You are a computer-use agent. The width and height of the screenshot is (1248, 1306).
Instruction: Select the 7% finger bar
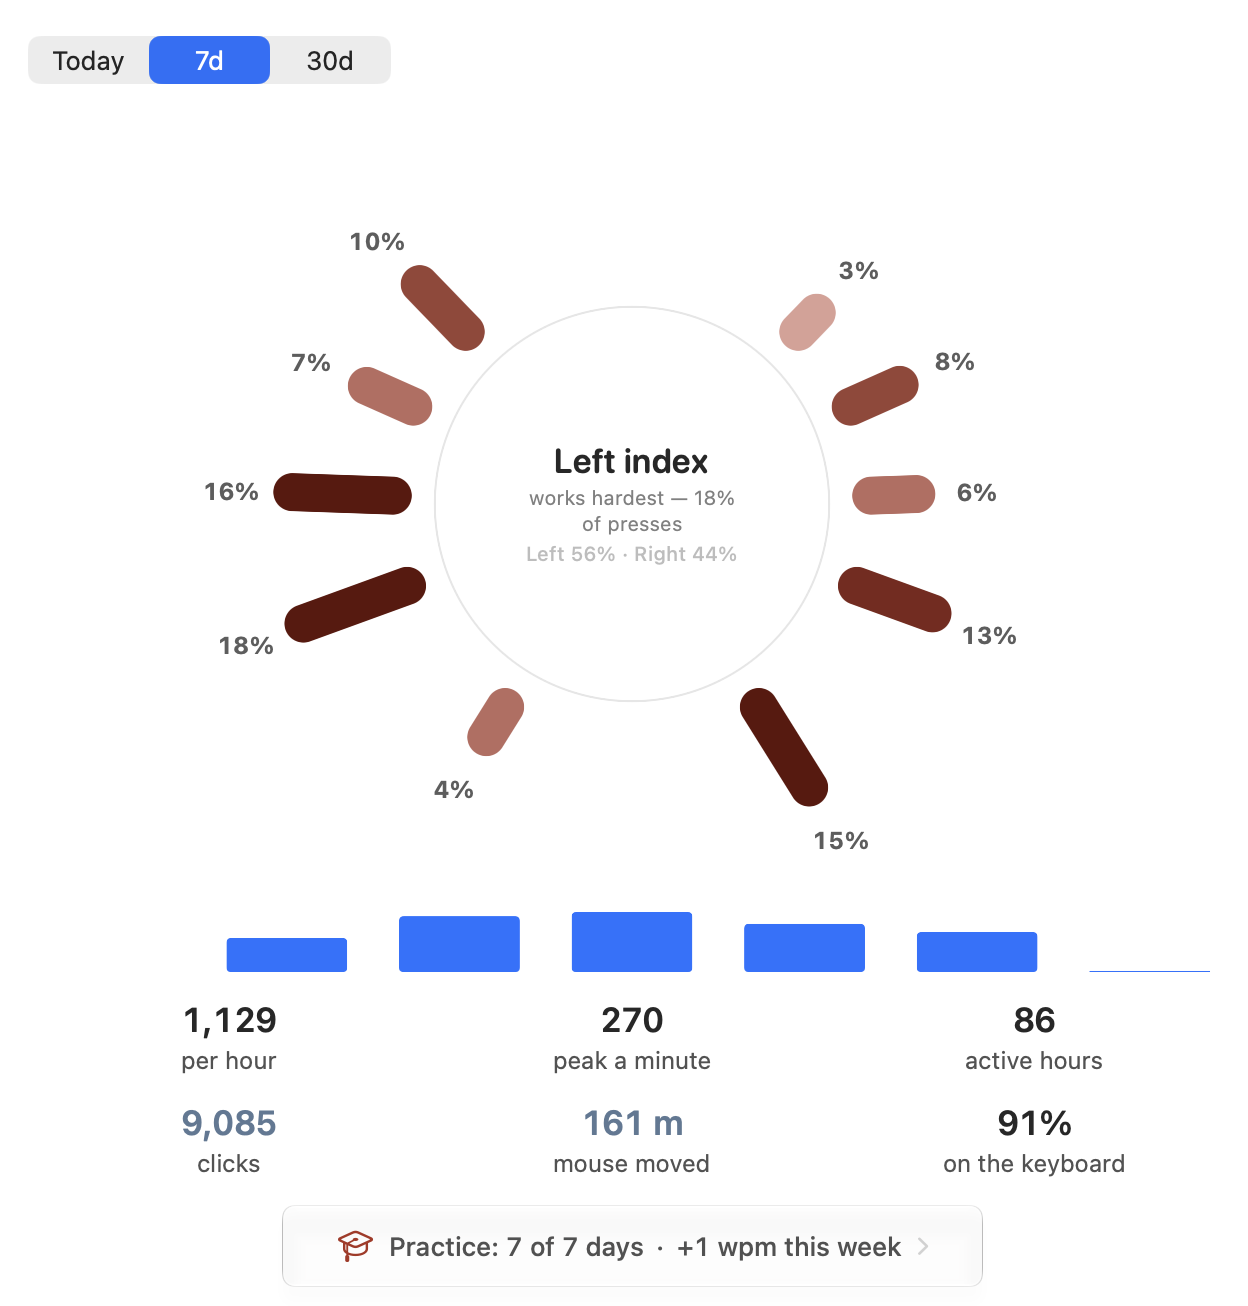point(390,396)
